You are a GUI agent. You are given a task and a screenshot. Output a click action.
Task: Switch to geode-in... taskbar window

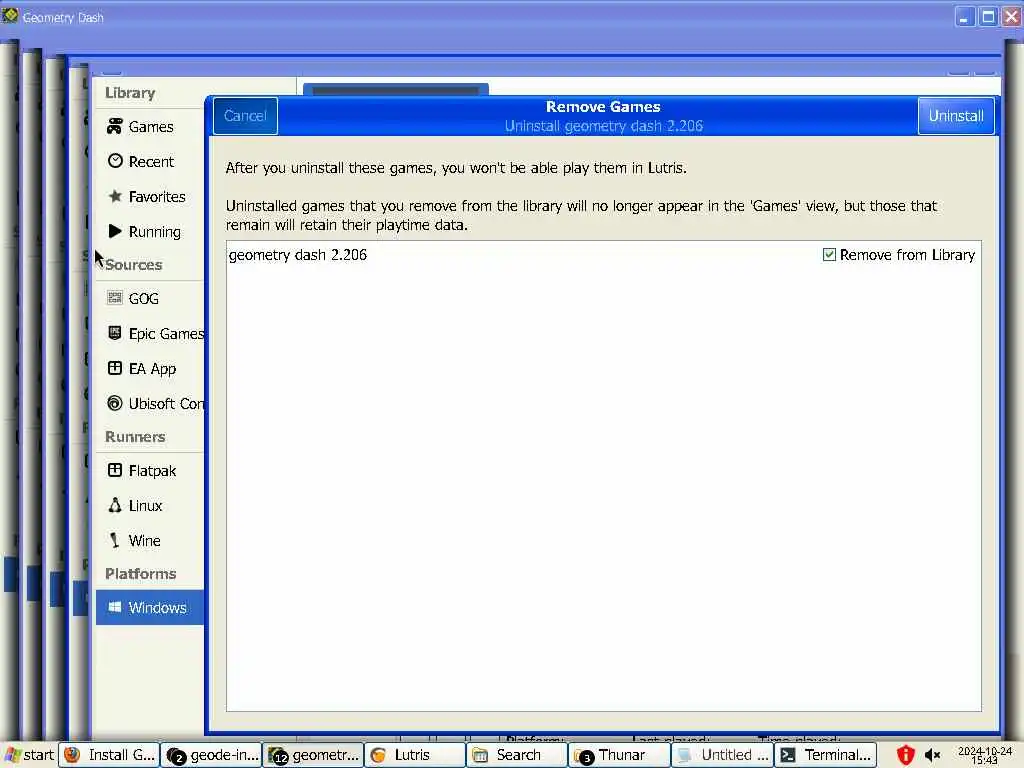(x=211, y=755)
